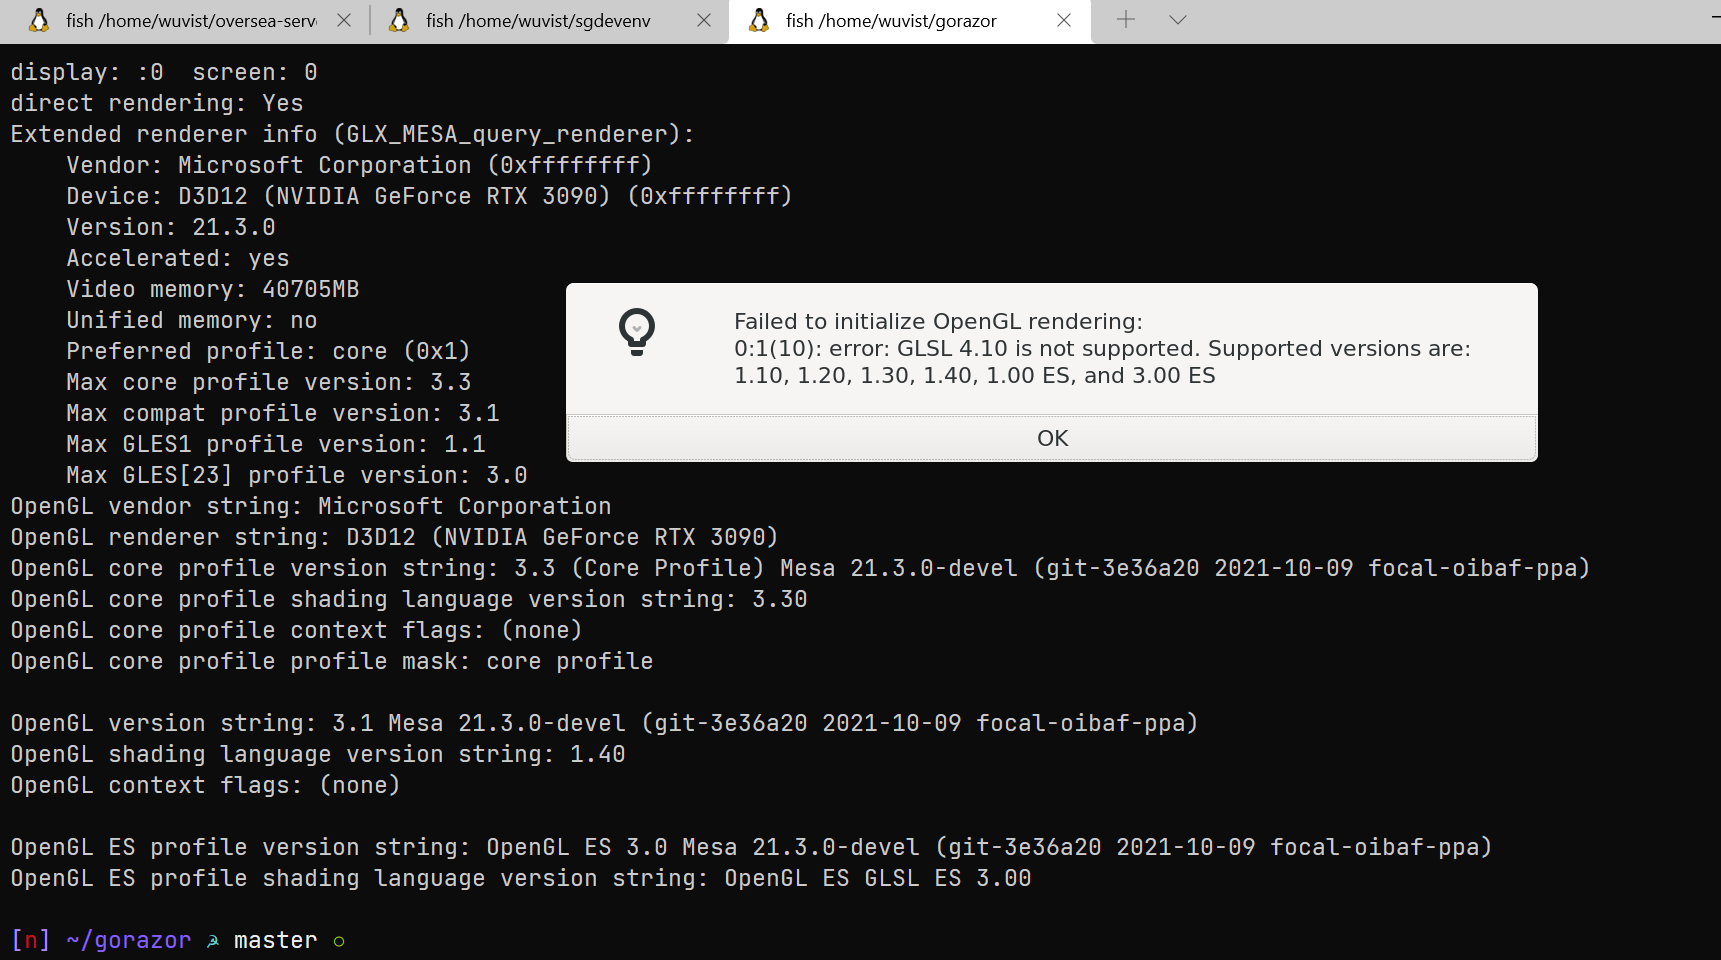
Task: Close the gorazor tab
Action: (1063, 20)
